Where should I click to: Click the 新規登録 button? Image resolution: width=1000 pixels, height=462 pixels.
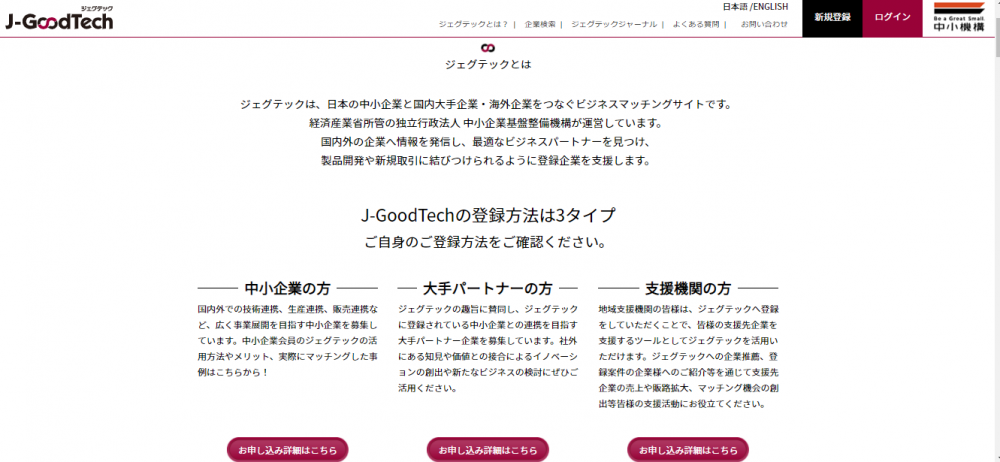(832, 18)
